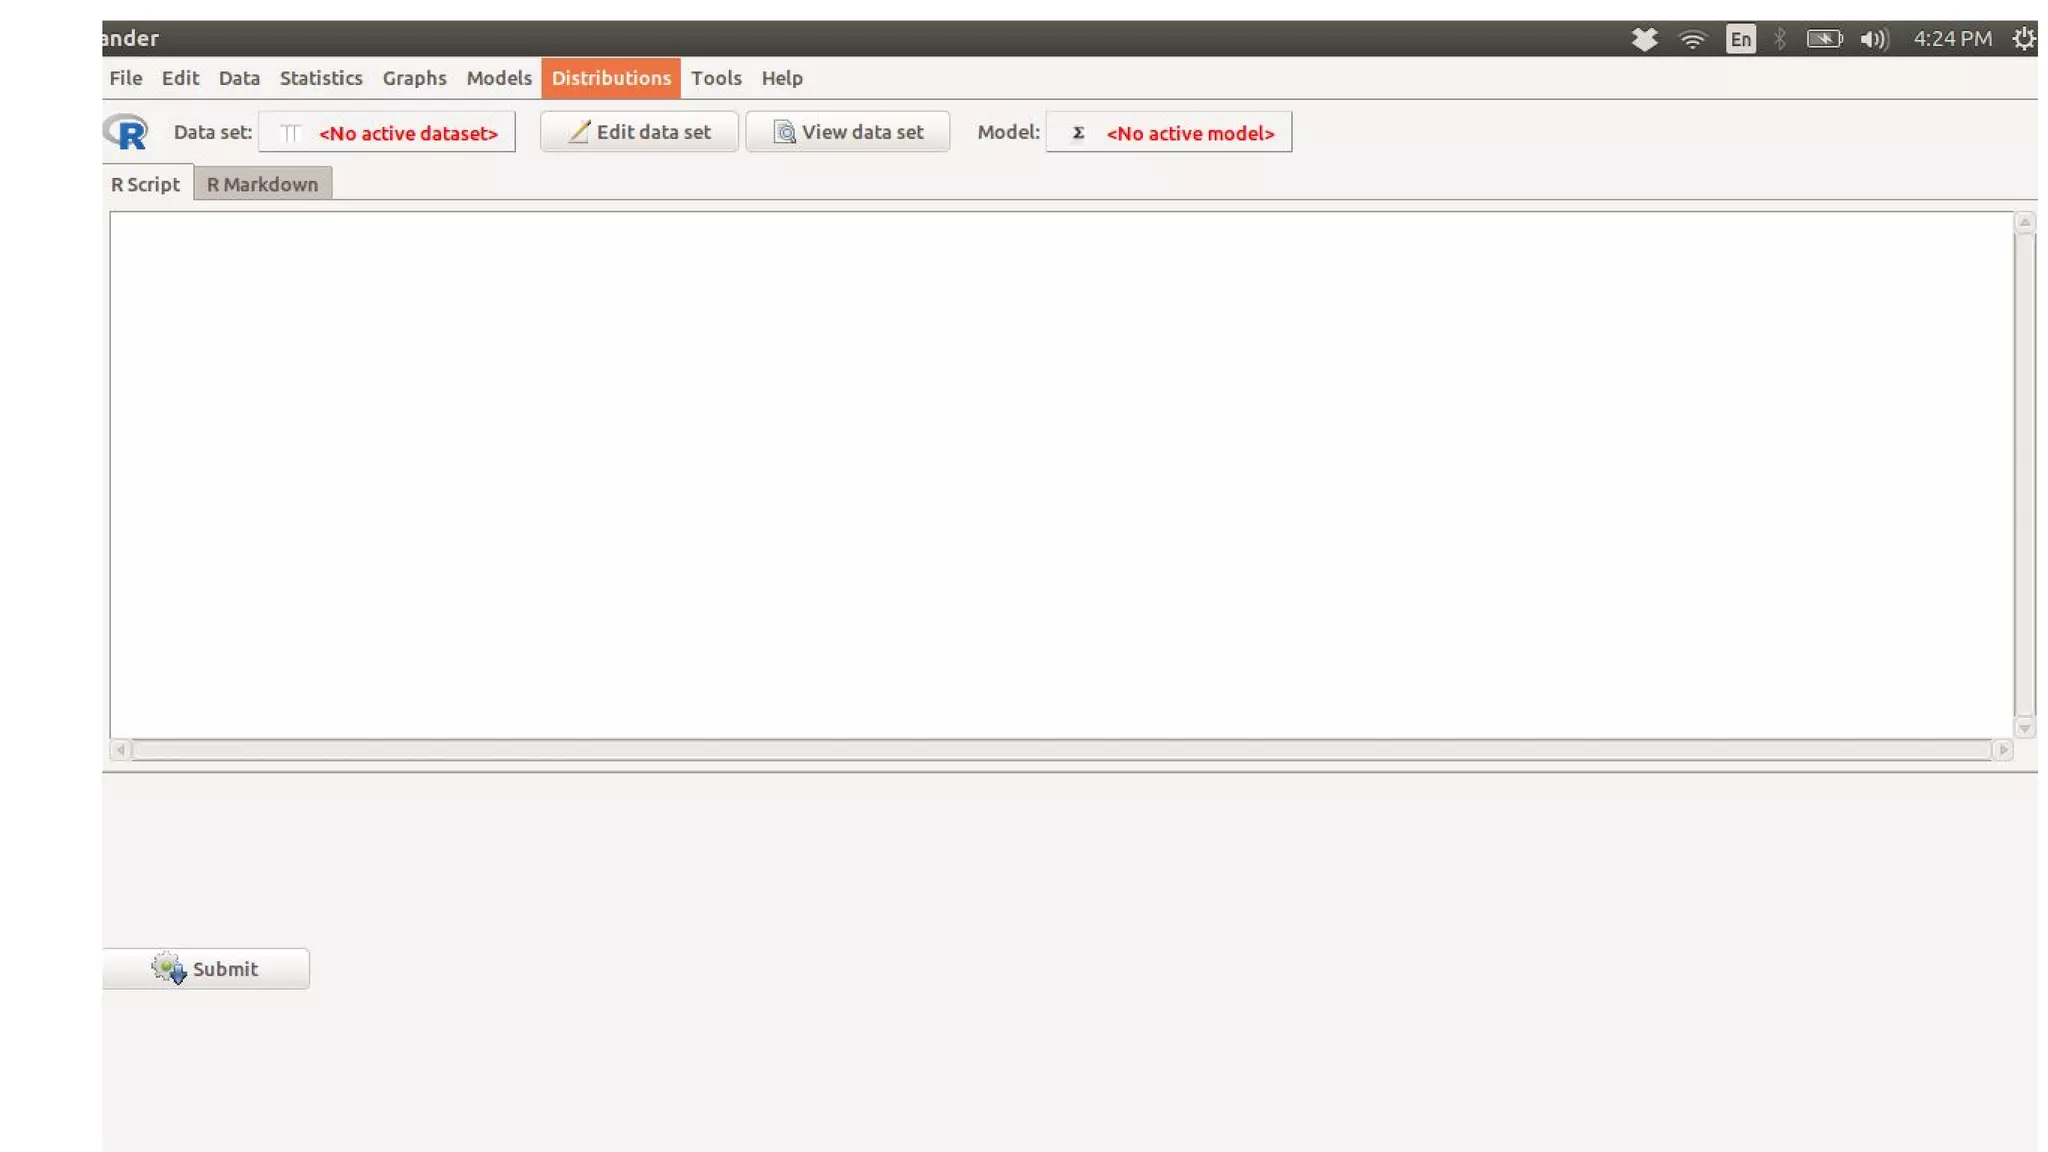The width and height of the screenshot is (2048, 1152).
Task: Click the Dropbox tray icon
Action: [x=1644, y=39]
